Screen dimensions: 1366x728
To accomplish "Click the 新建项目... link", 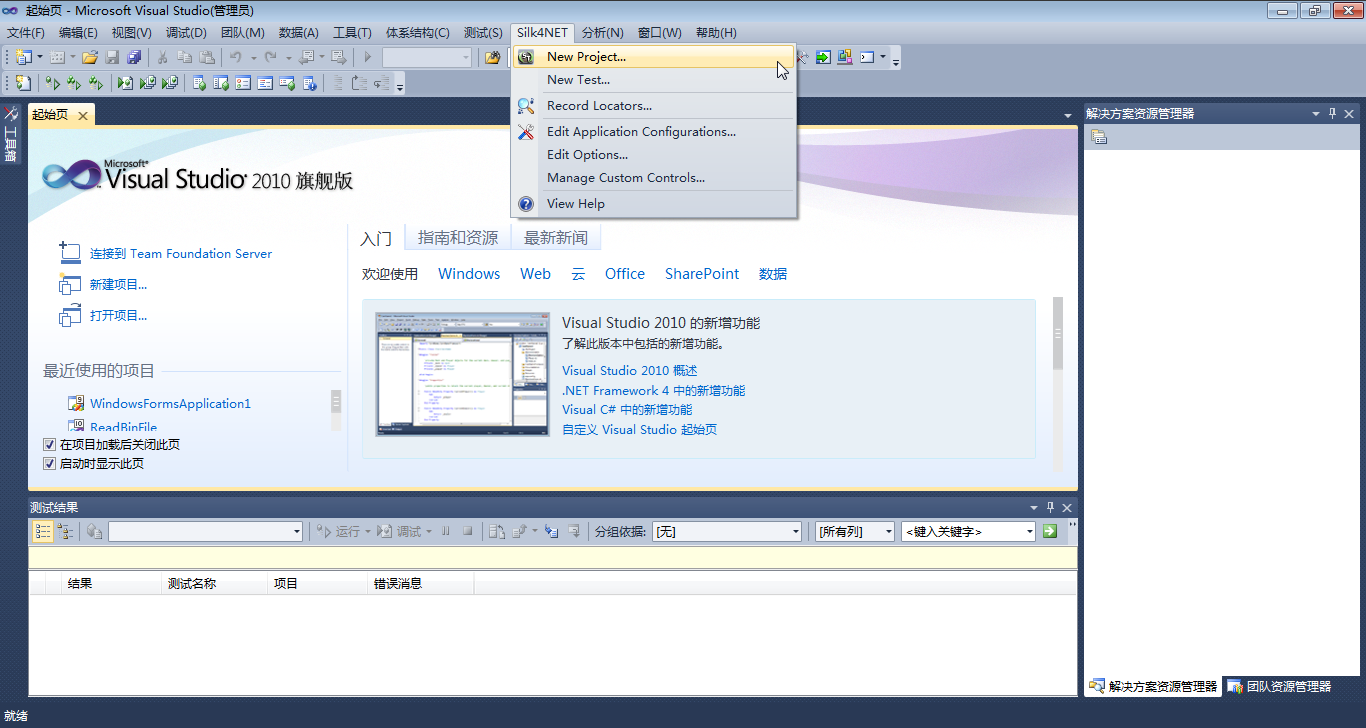I will point(118,285).
